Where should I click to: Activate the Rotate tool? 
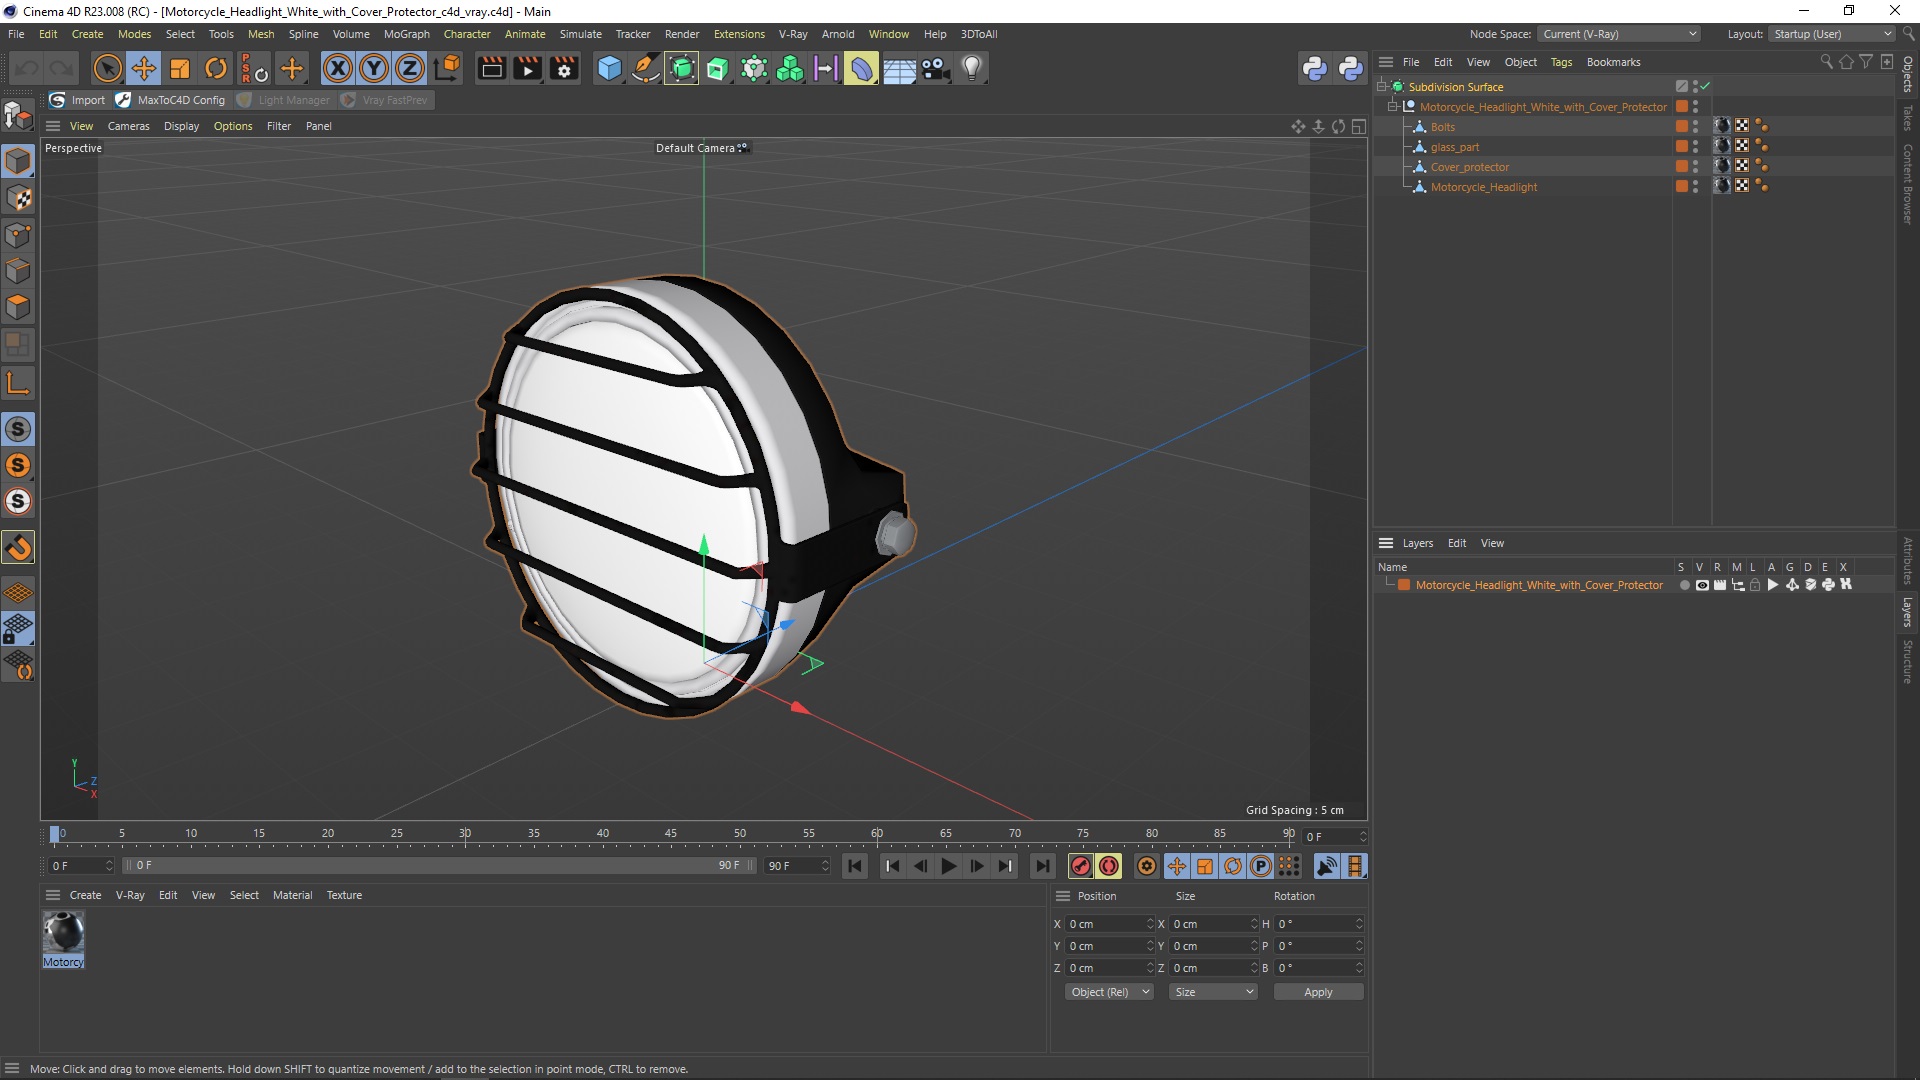pos(215,68)
